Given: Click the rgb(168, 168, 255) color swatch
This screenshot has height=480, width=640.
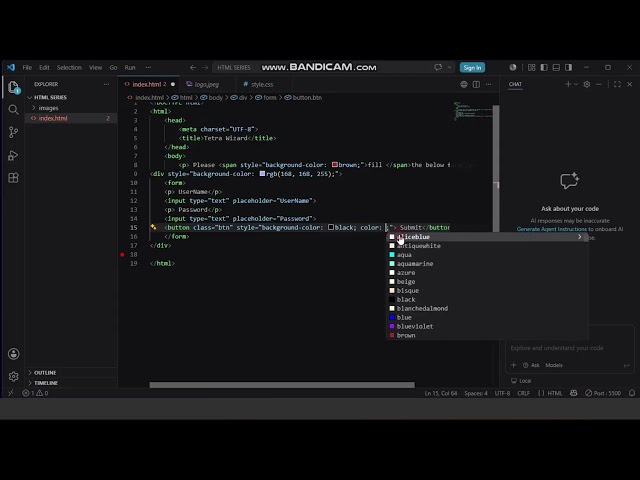Looking at the screenshot, I should (262, 173).
